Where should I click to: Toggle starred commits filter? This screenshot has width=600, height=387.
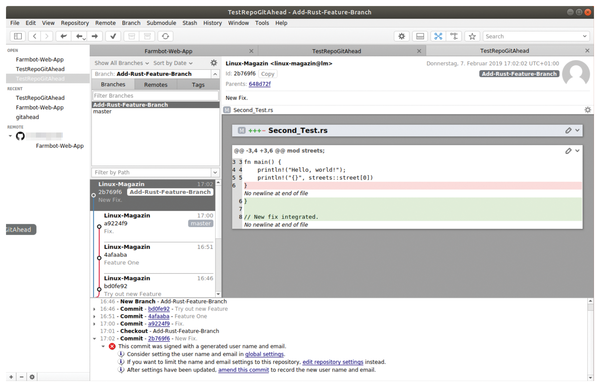coord(472,36)
